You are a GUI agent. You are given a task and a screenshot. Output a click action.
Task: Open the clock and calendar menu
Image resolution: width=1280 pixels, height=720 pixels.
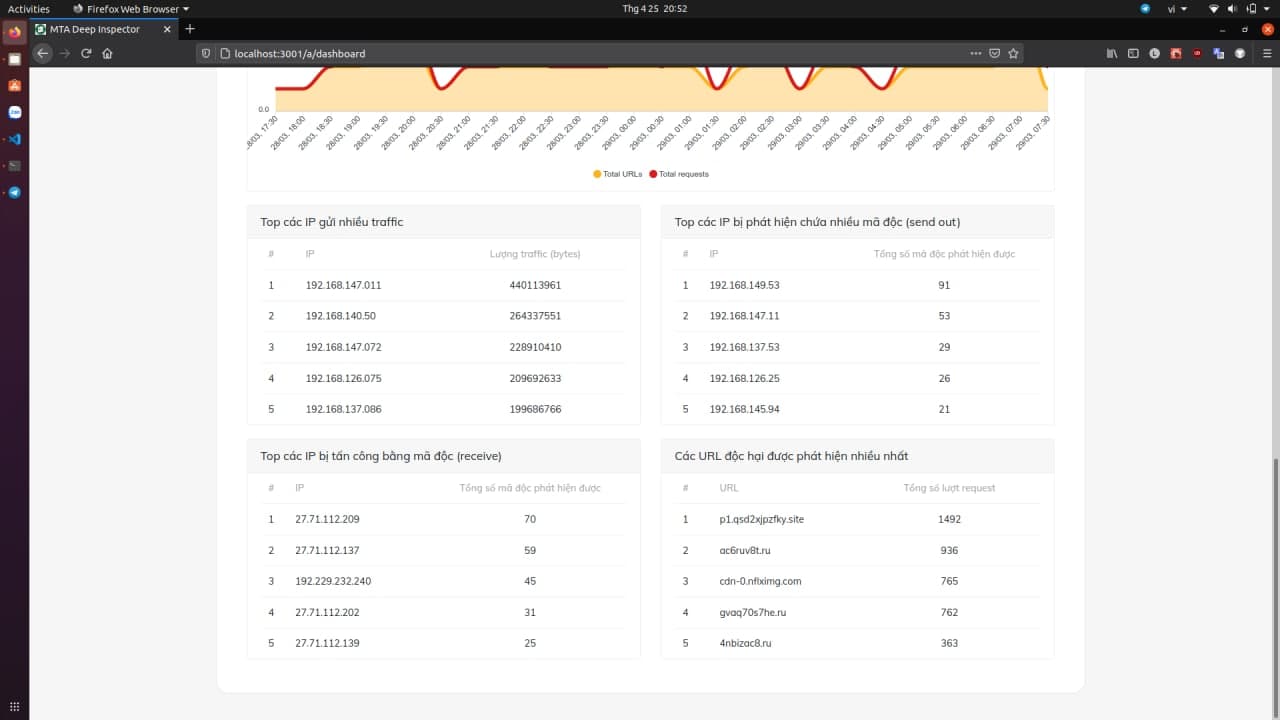point(655,8)
